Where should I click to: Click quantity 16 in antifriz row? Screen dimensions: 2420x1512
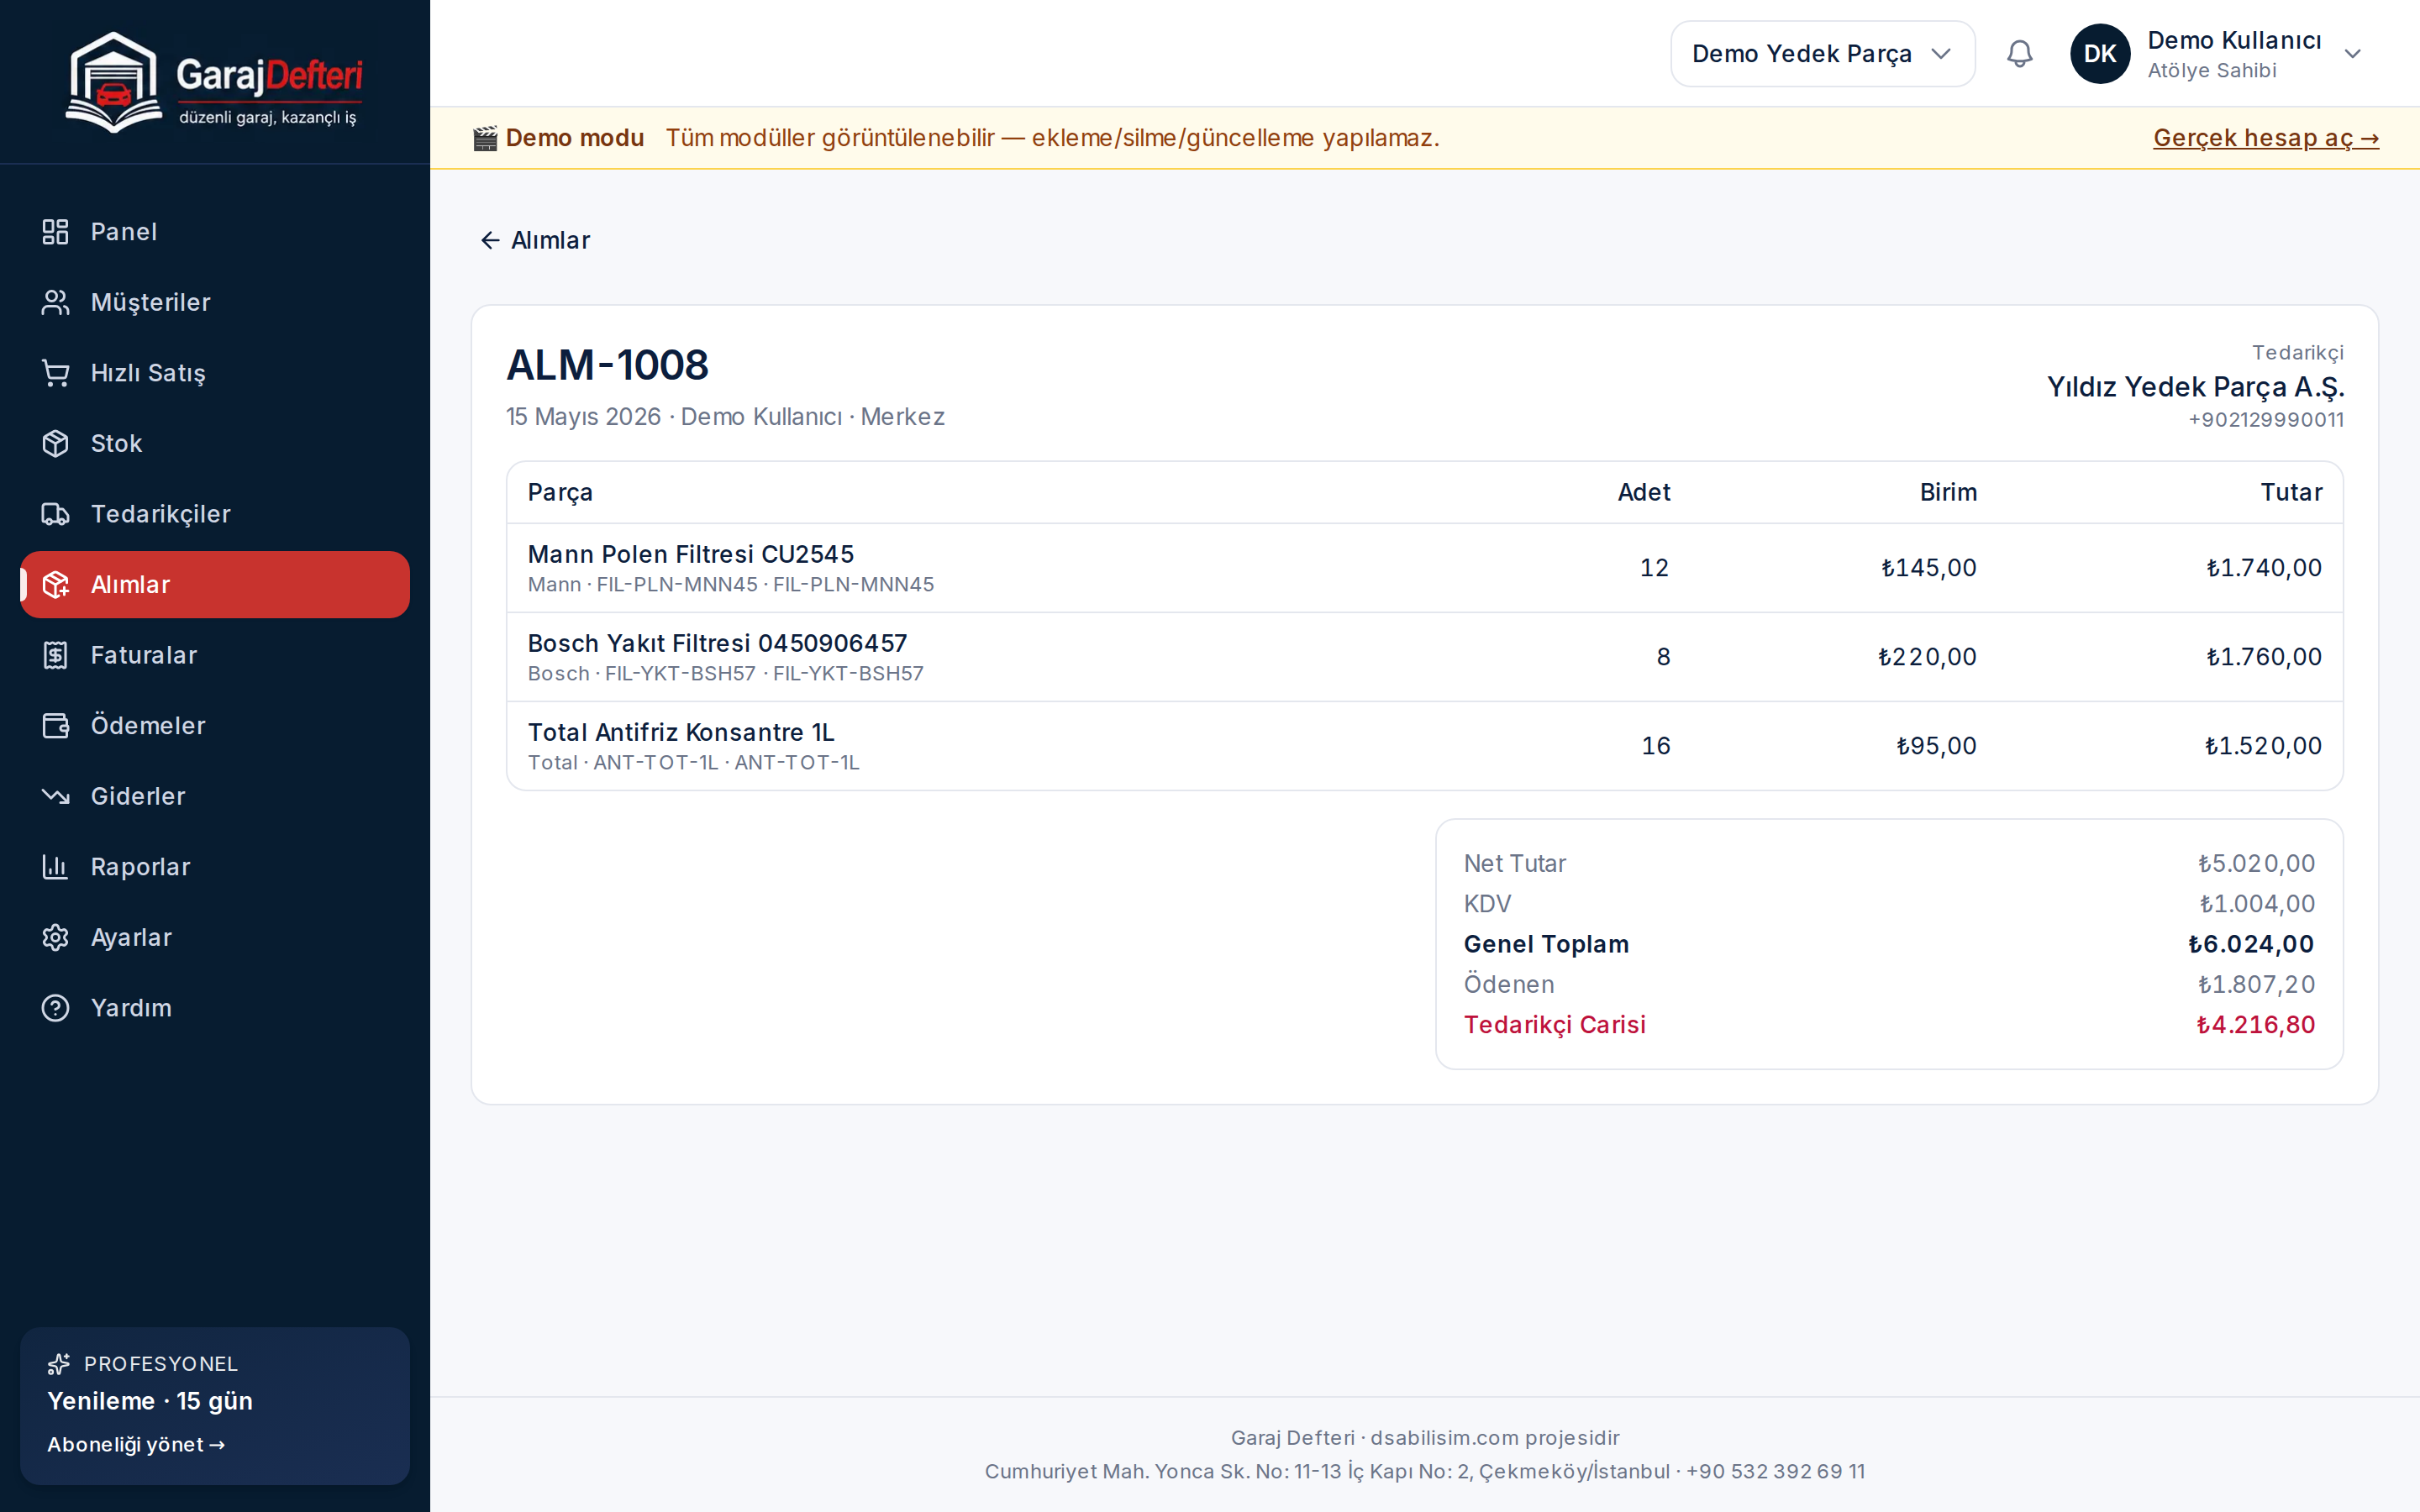click(1656, 746)
